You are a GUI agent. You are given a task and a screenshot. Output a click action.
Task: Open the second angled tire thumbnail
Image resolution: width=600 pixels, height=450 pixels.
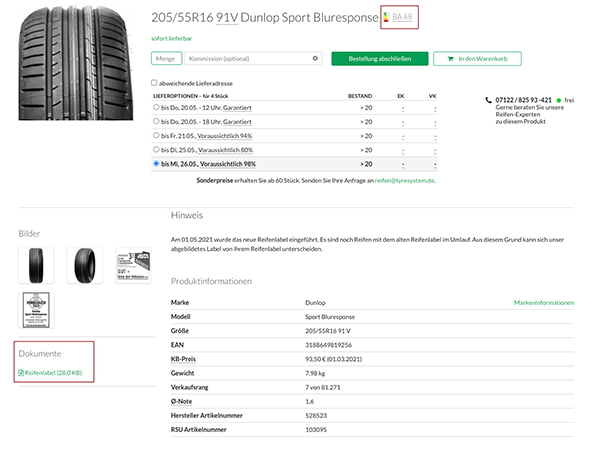click(x=84, y=266)
